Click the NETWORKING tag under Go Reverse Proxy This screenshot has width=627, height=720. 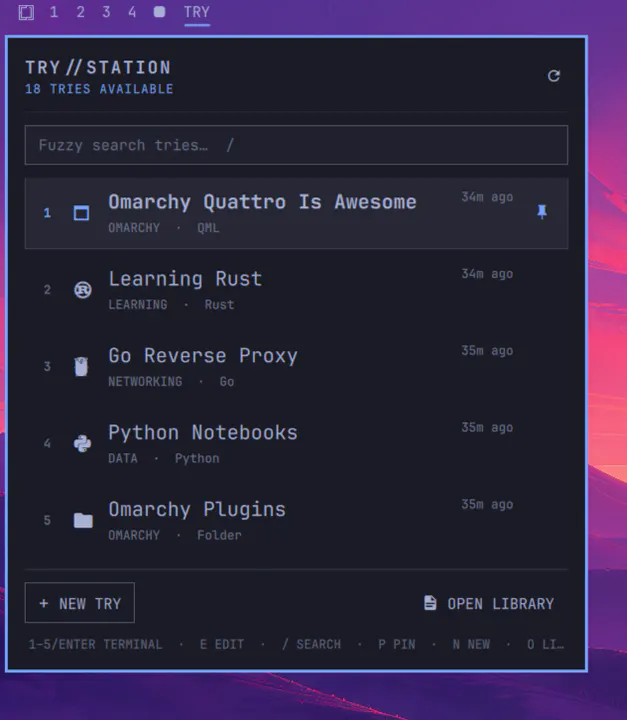(145, 381)
